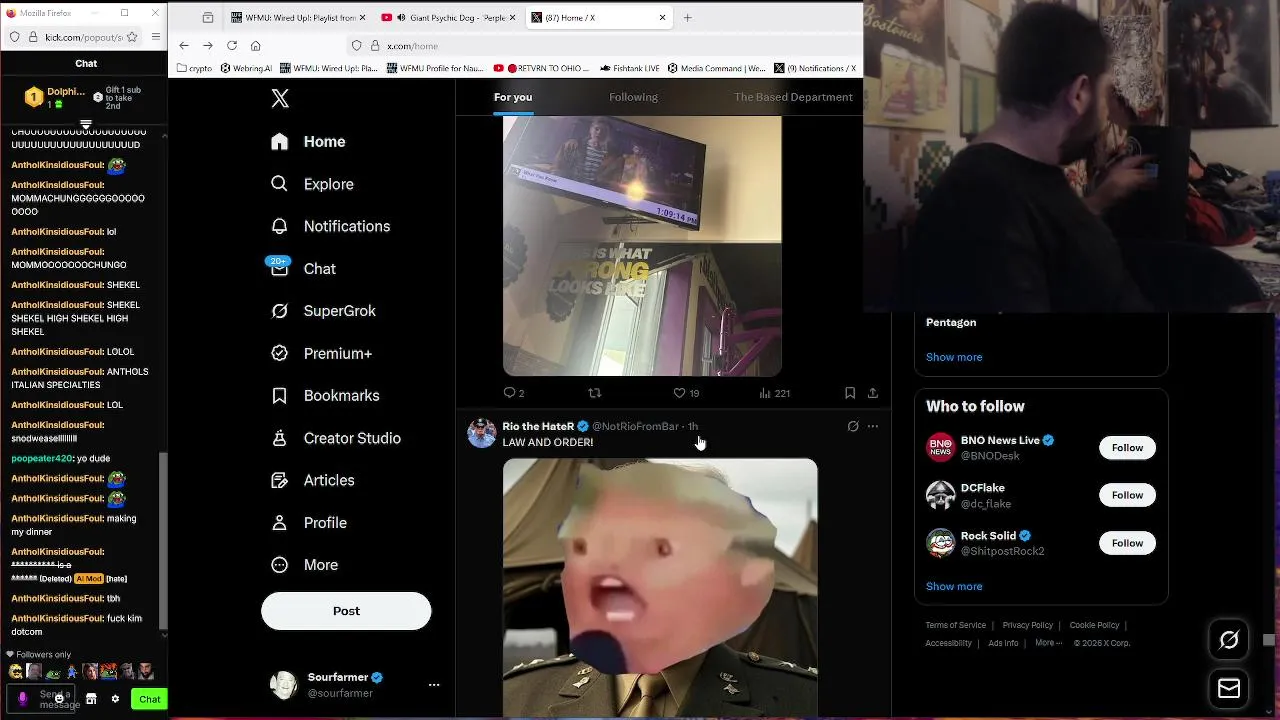Viewport: 1280px width, 720px height.
Task: Open the LAW AND ORDER post image
Action: 660,588
